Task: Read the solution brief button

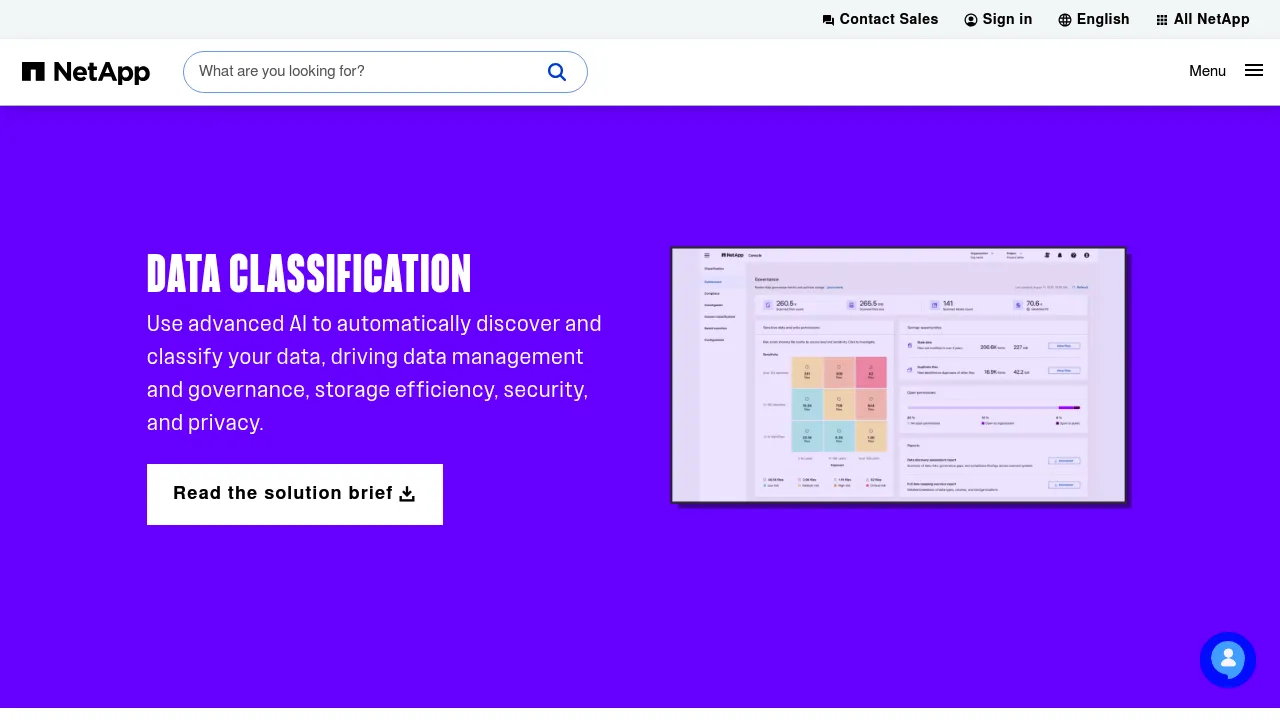Action: coord(295,494)
